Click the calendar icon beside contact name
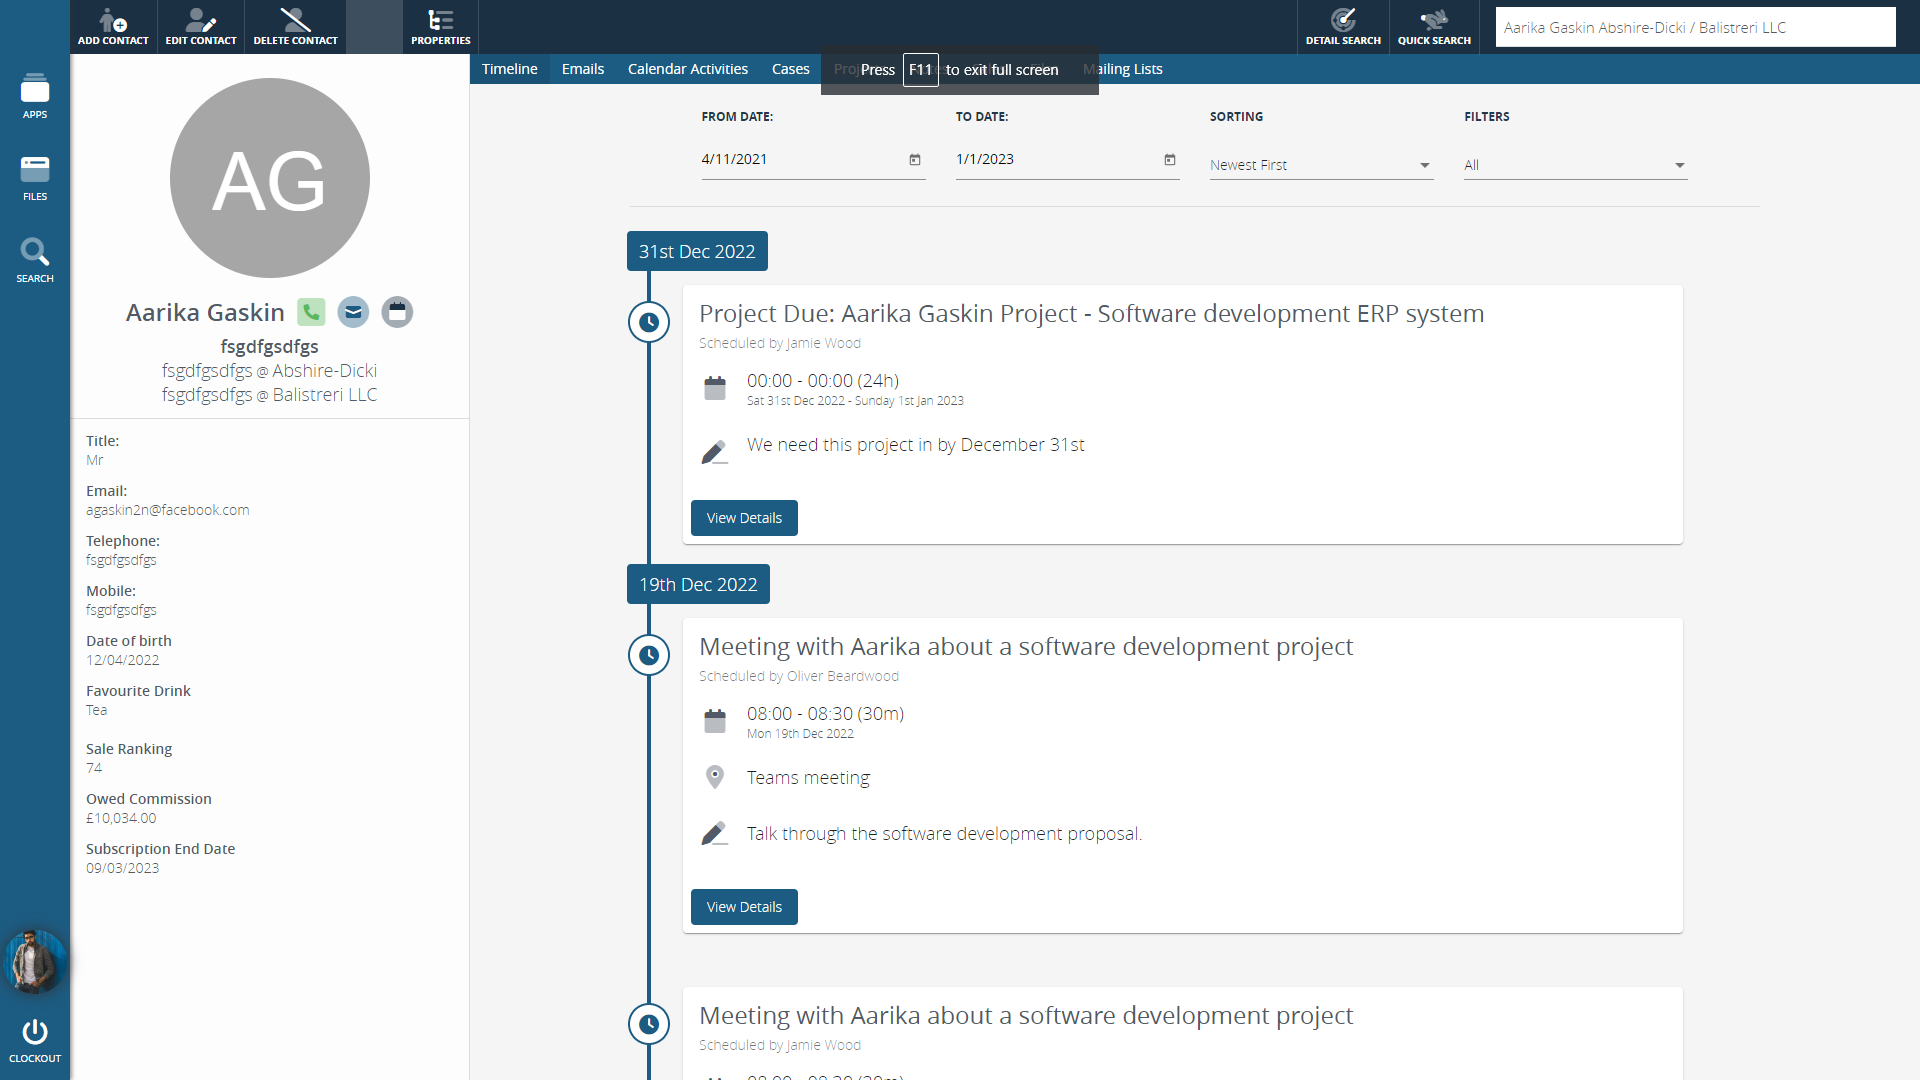The height and width of the screenshot is (1080, 1920). coord(397,312)
